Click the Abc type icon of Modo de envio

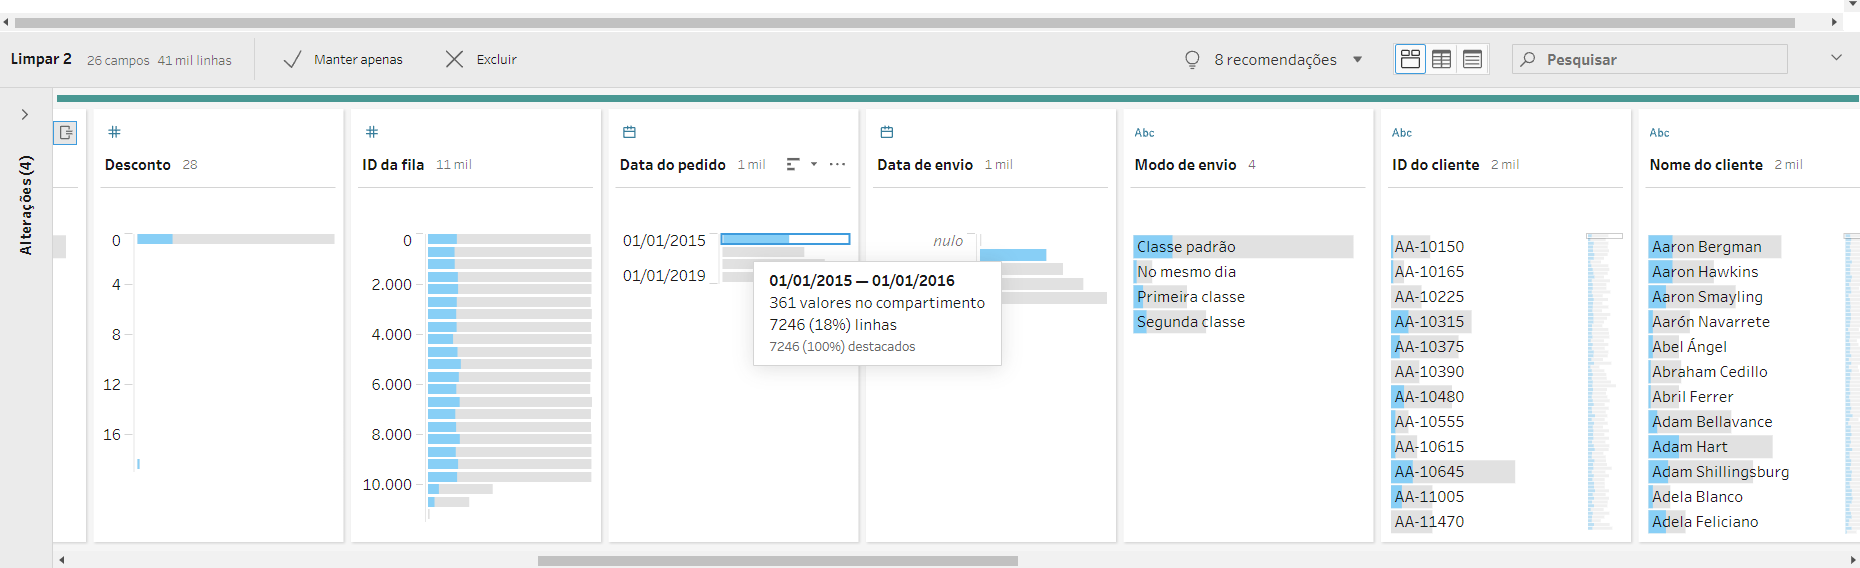pyautogui.click(x=1144, y=132)
